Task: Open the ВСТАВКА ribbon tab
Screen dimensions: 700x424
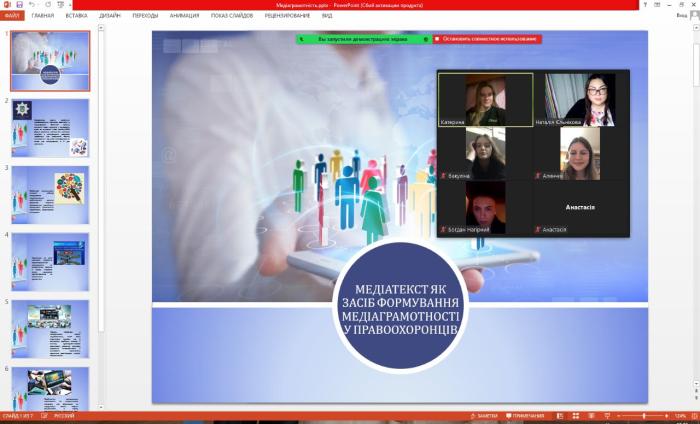Action: coord(76,16)
